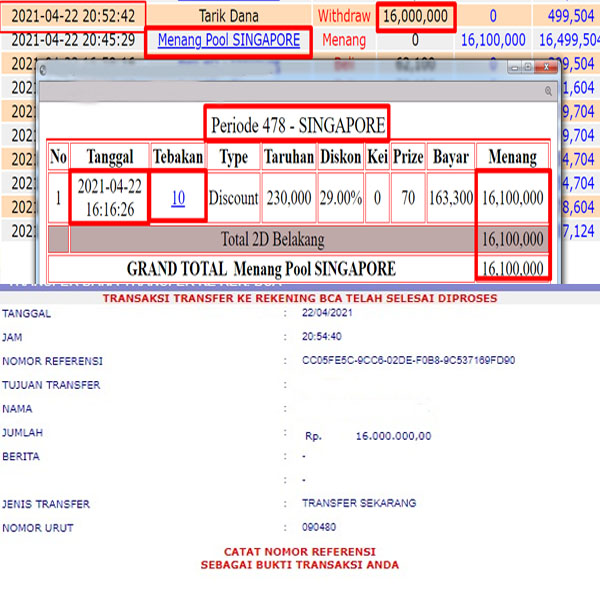Click the Taruhan column header

click(289, 157)
